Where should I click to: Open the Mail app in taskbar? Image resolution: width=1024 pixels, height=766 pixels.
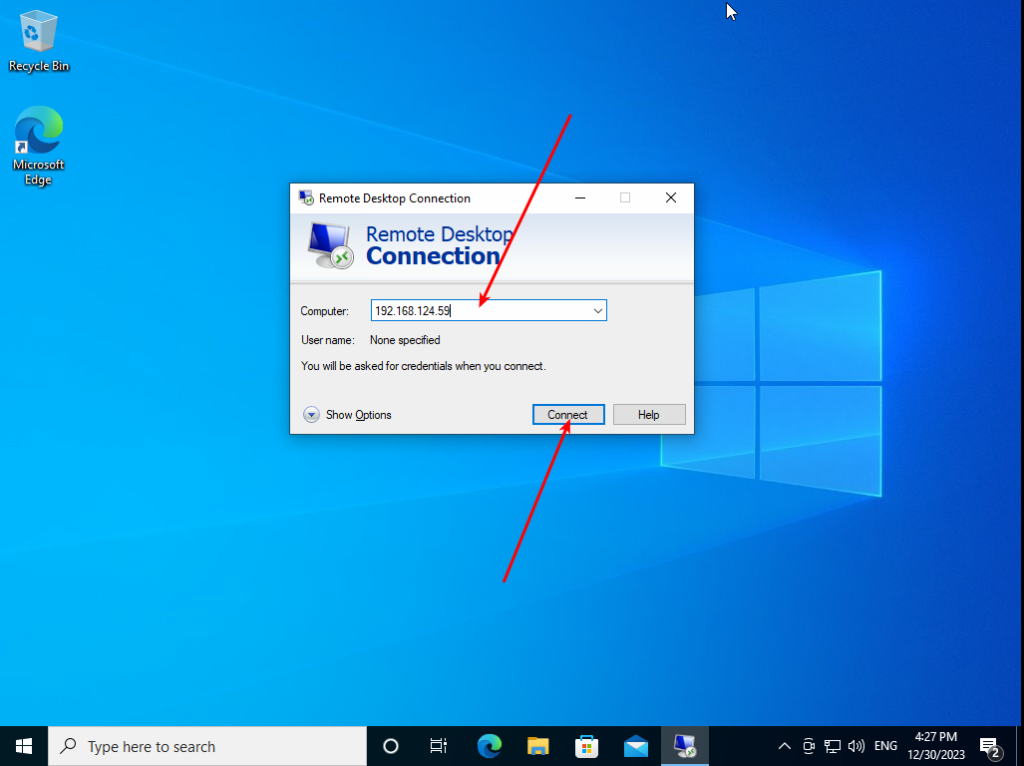point(635,746)
